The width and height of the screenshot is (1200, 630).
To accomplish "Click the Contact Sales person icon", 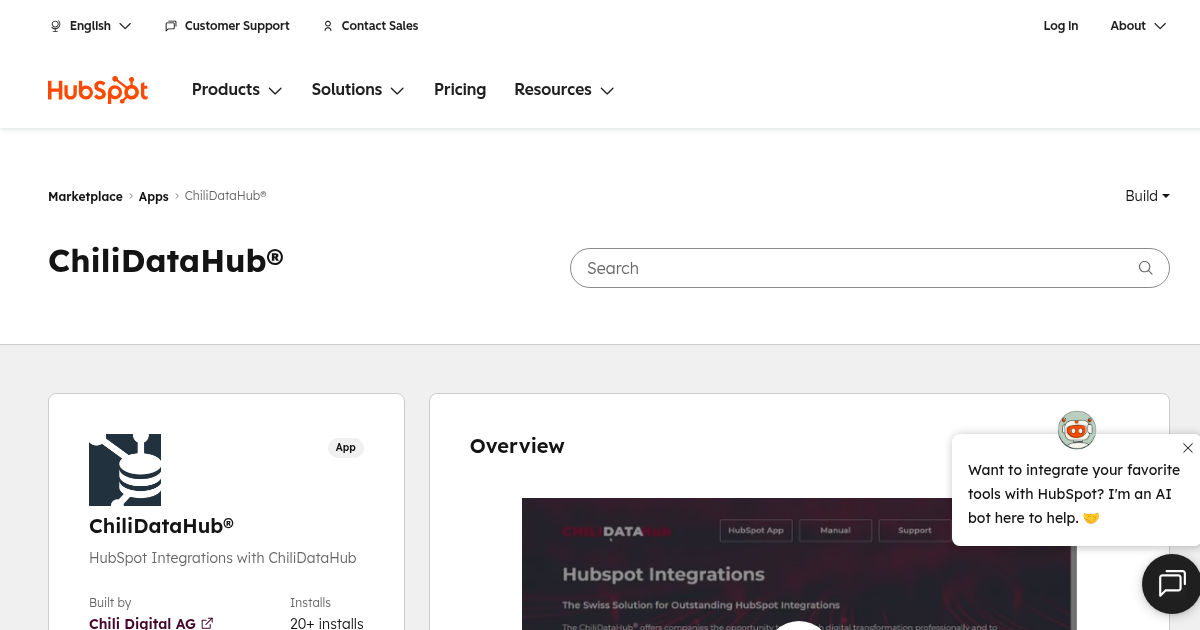I will [328, 26].
